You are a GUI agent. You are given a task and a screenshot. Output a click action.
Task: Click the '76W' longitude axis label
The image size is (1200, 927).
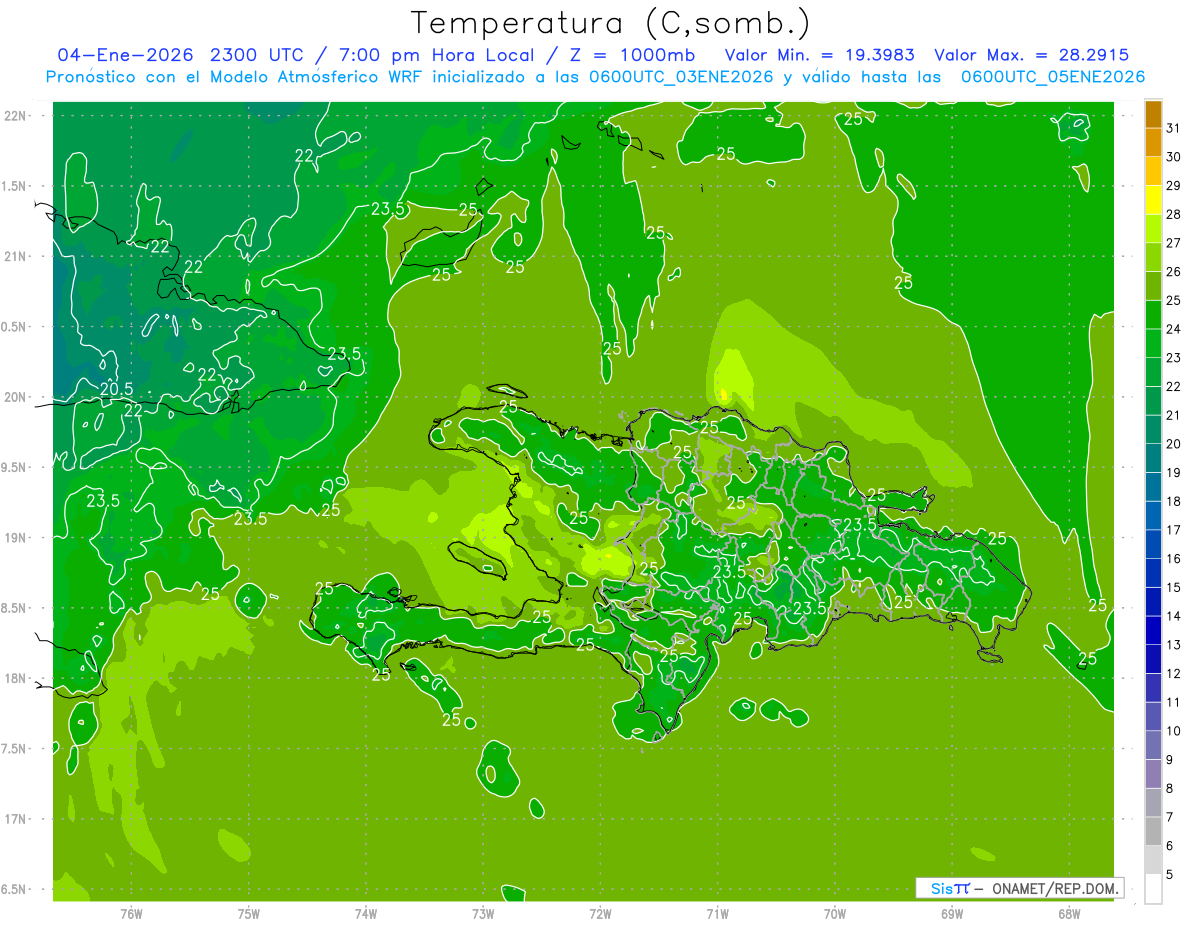tap(131, 913)
